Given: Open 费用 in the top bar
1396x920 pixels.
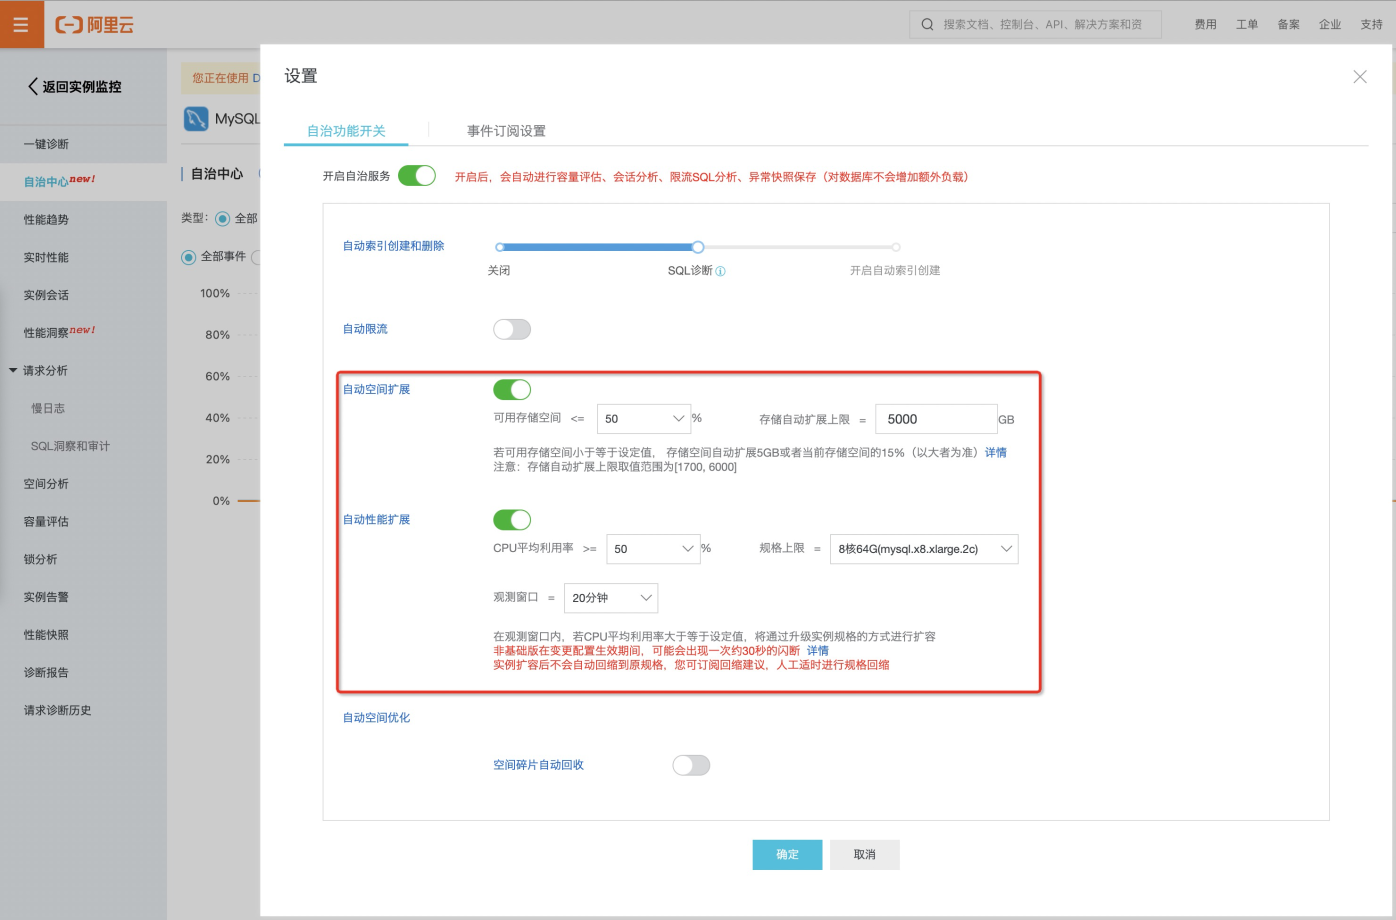Looking at the screenshot, I should click(x=1206, y=24).
